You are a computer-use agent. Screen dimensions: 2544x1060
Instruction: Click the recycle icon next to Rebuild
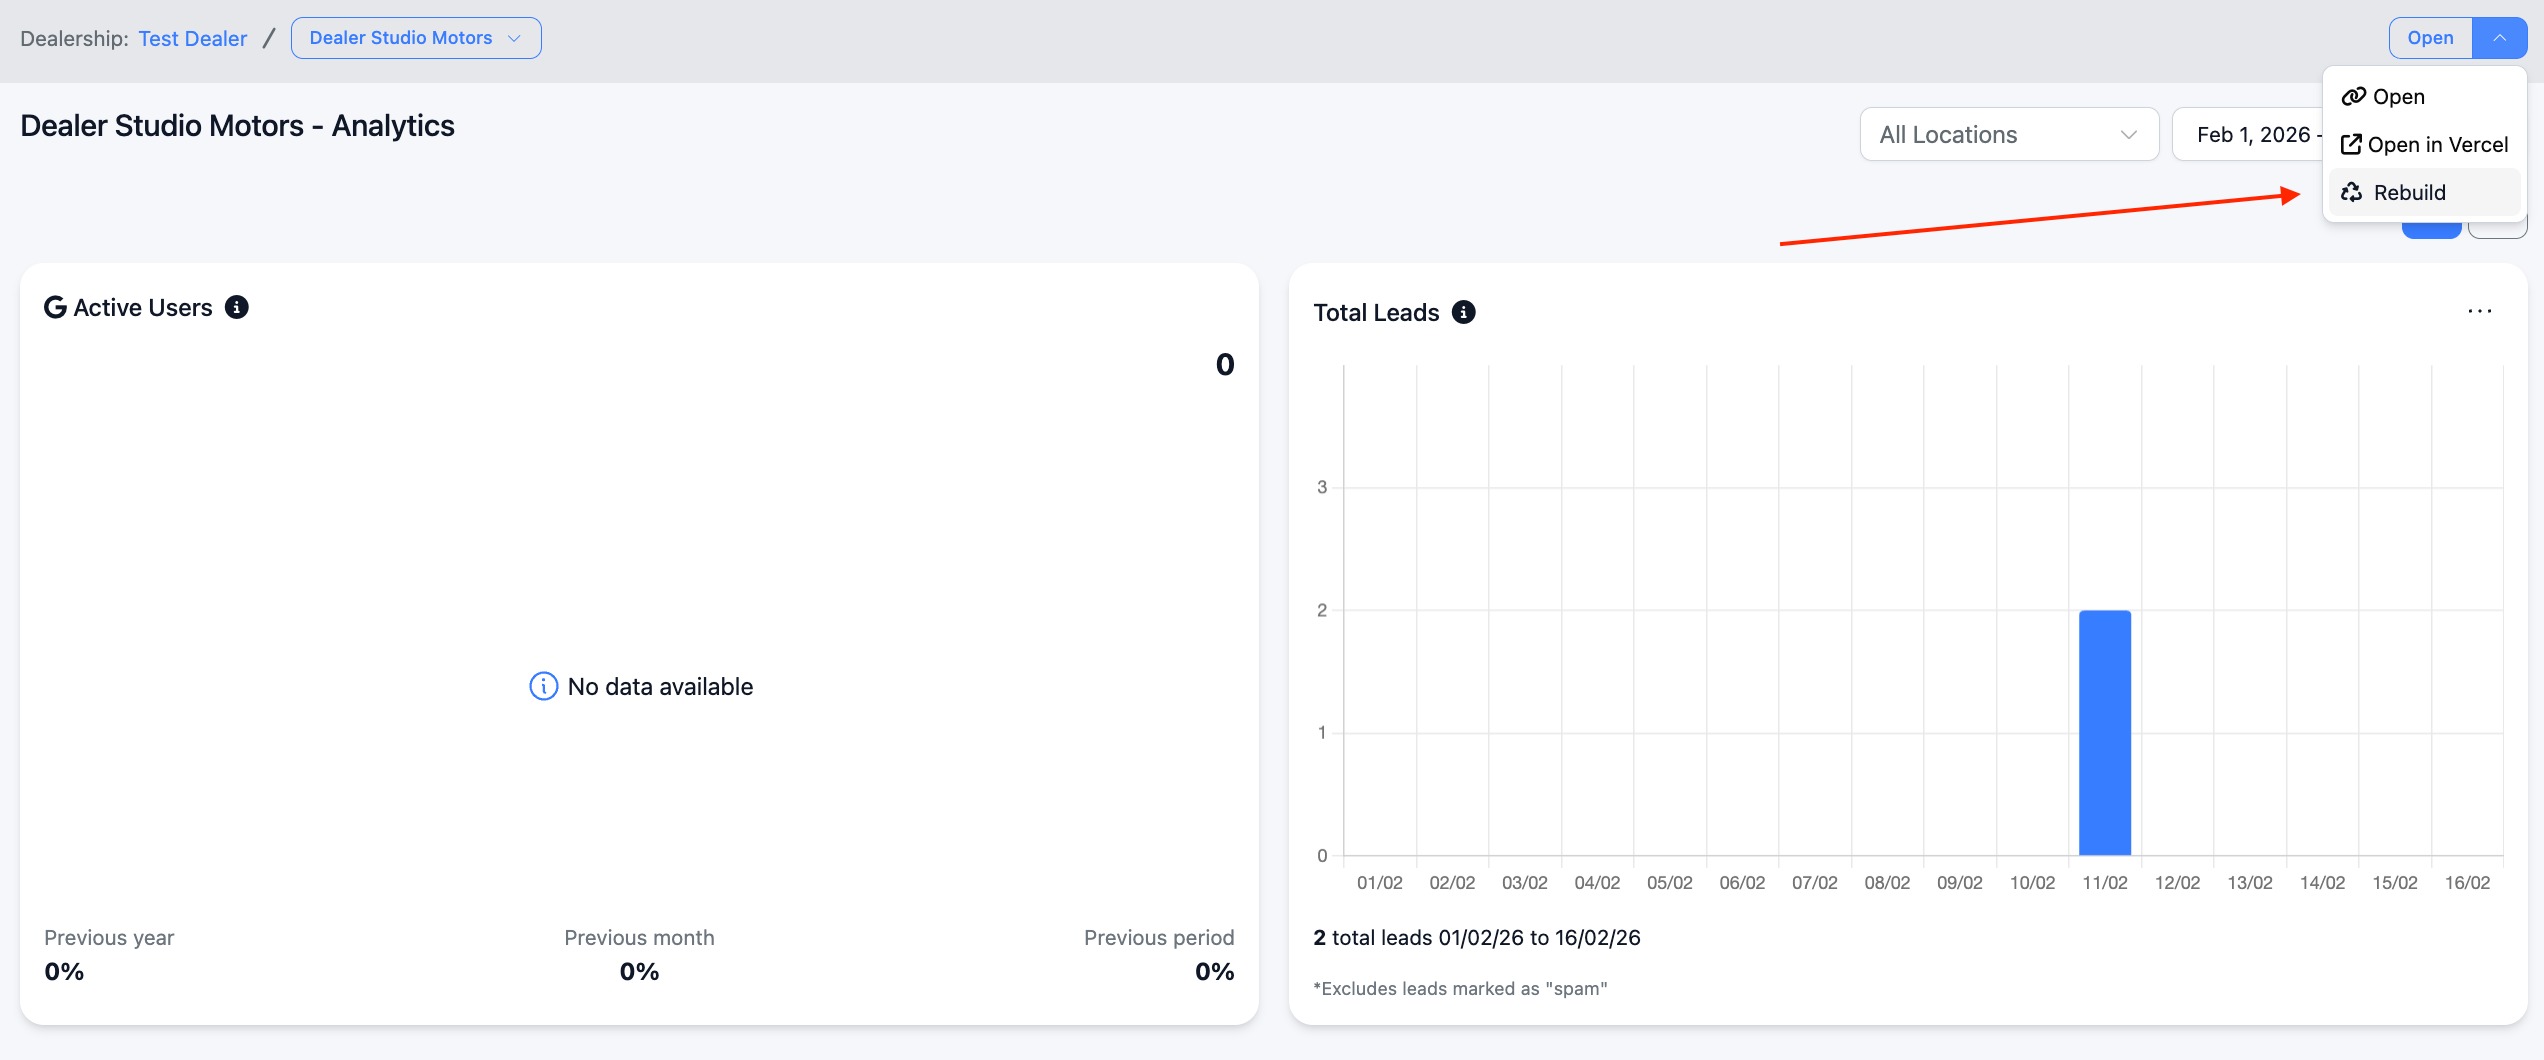click(x=2352, y=192)
